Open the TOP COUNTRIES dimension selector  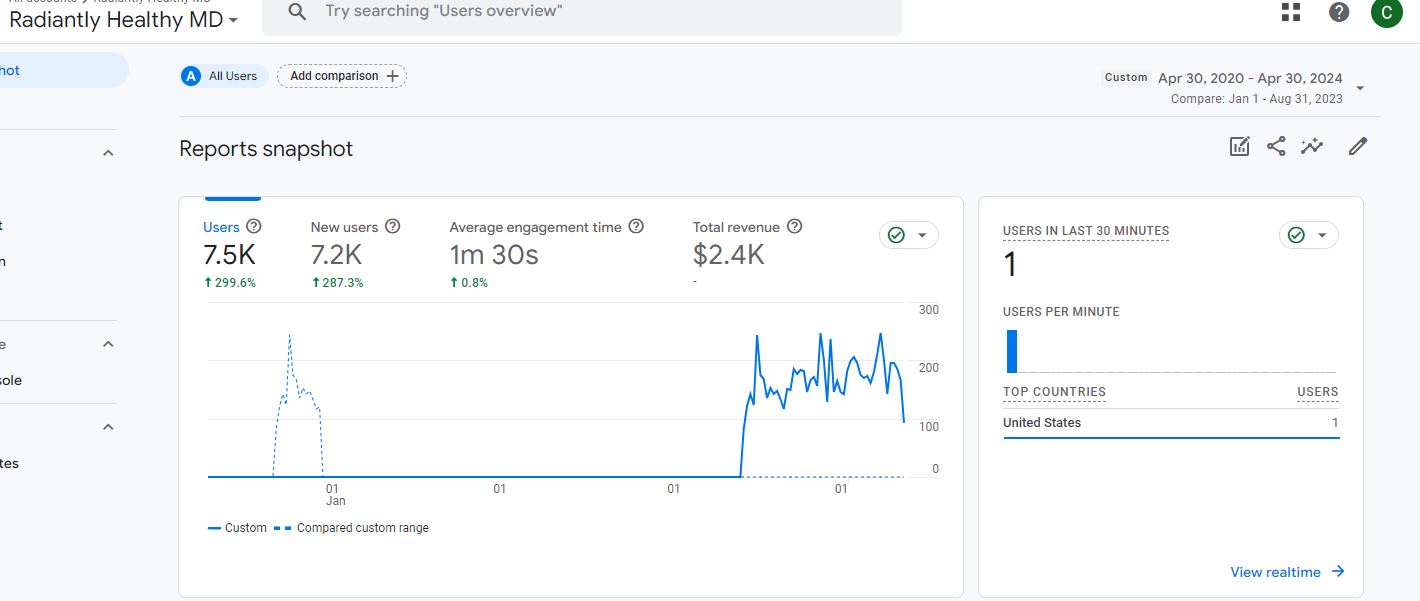point(1054,393)
